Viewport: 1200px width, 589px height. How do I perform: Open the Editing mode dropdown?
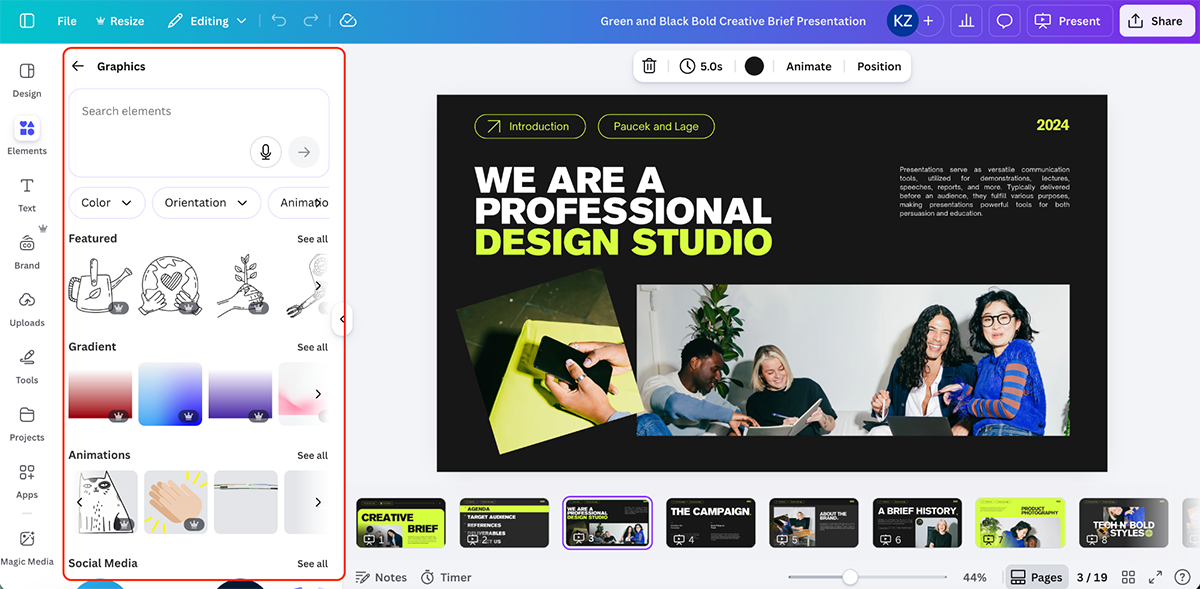coord(207,20)
